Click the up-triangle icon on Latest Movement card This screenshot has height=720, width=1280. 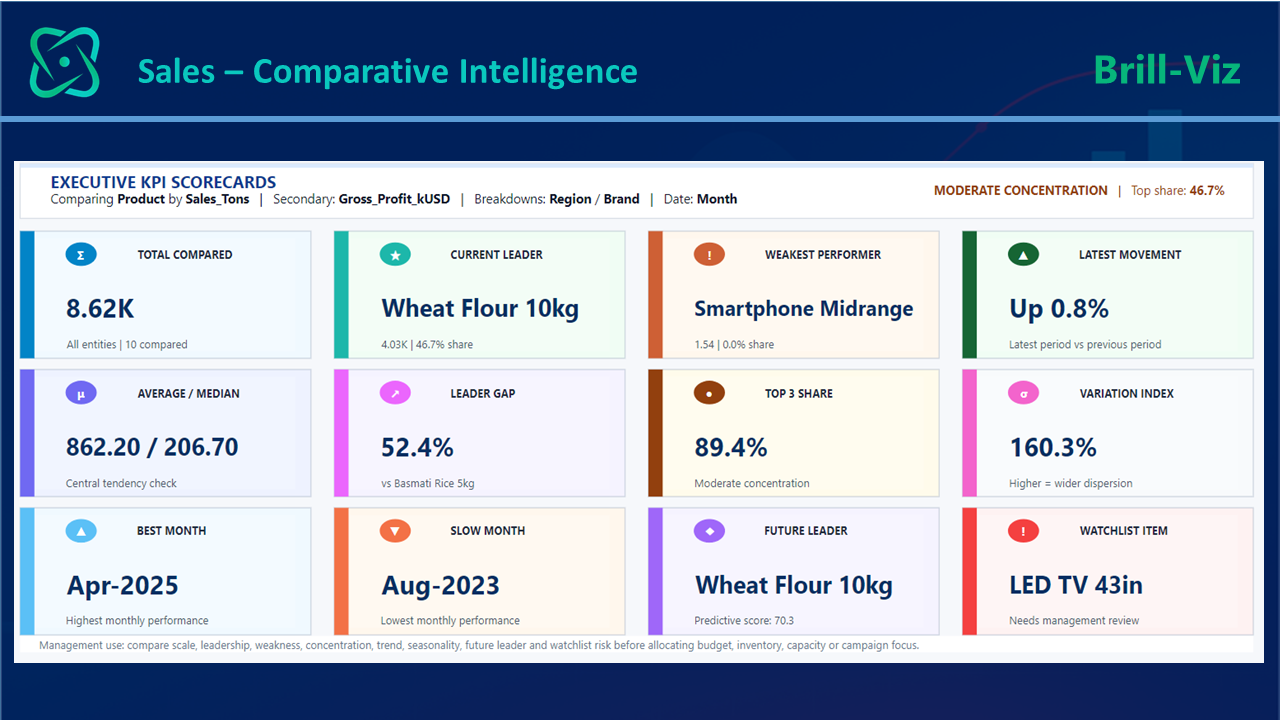pyautogui.click(x=1023, y=255)
